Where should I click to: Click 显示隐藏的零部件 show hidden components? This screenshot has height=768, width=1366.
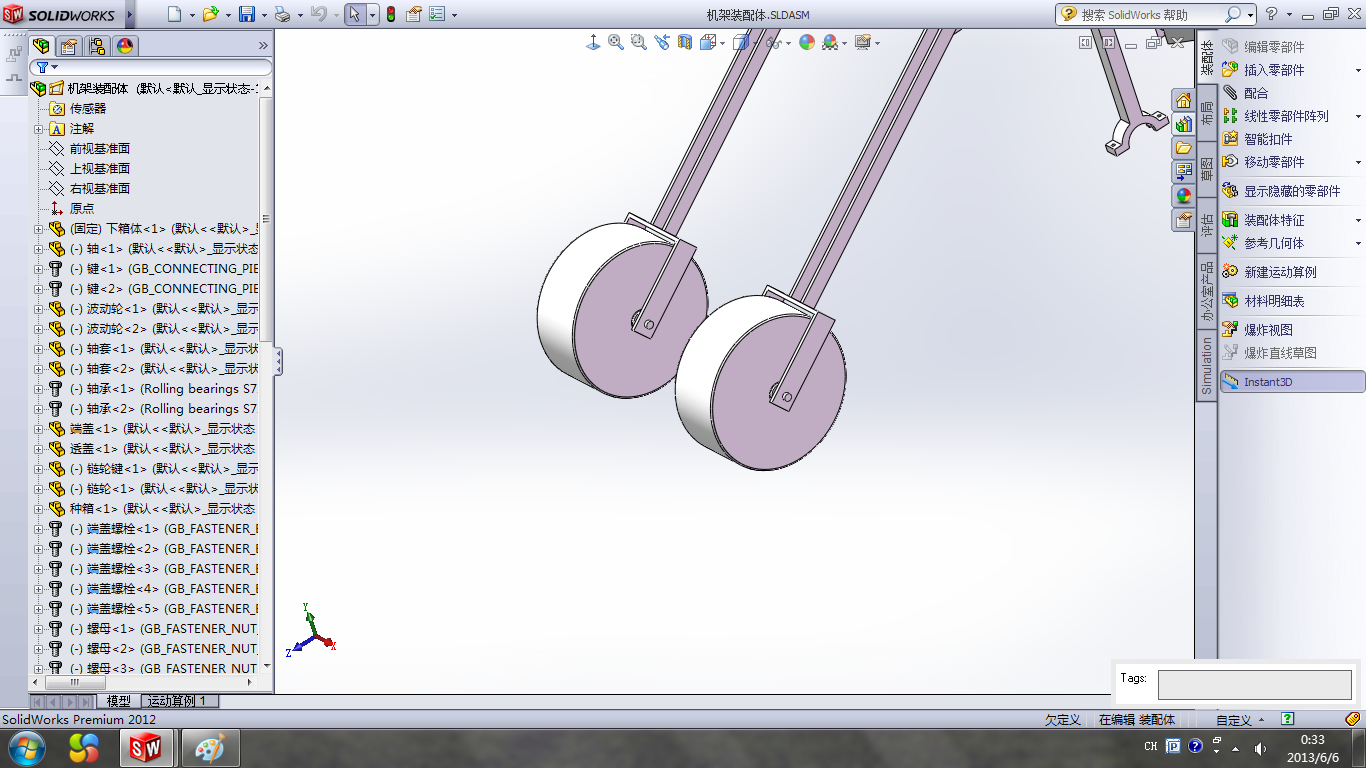1282,191
